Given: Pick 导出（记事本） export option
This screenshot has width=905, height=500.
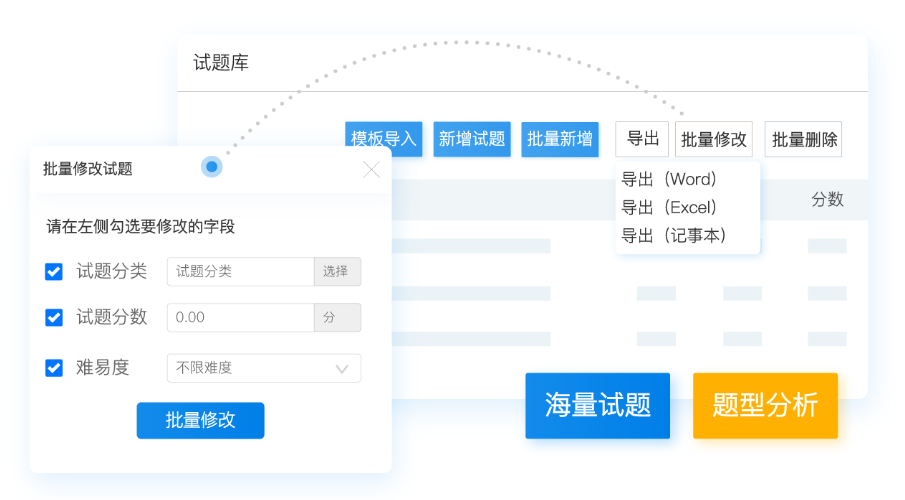Looking at the screenshot, I should tap(673, 236).
